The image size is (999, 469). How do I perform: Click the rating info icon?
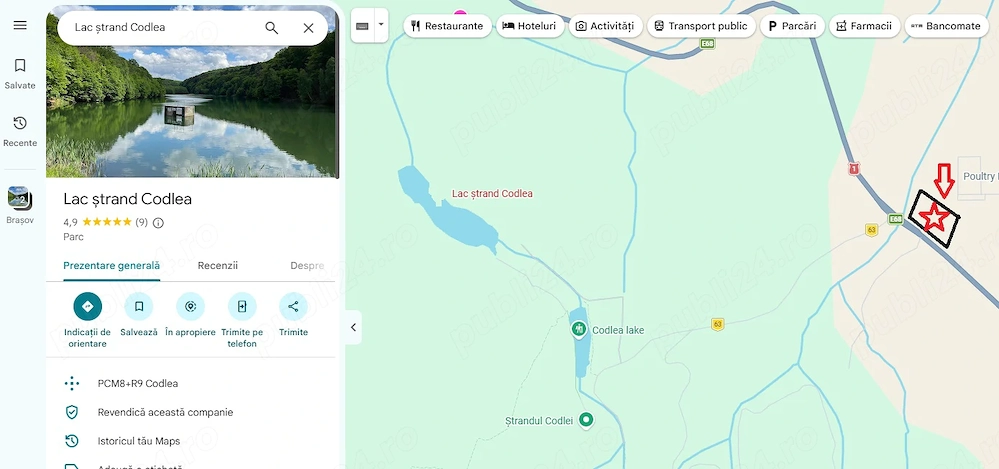pyautogui.click(x=159, y=222)
